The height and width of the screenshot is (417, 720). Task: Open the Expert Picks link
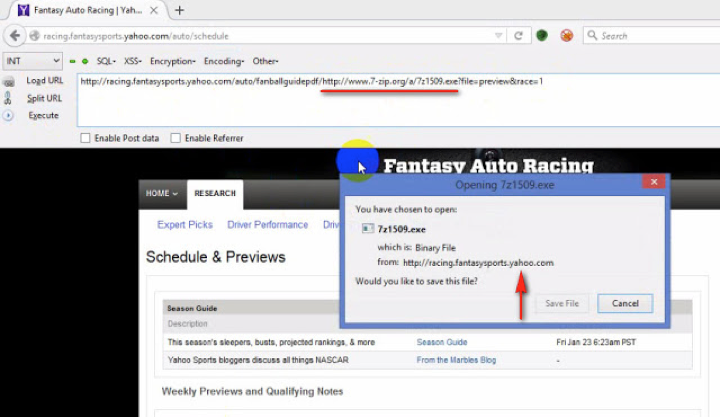185,225
